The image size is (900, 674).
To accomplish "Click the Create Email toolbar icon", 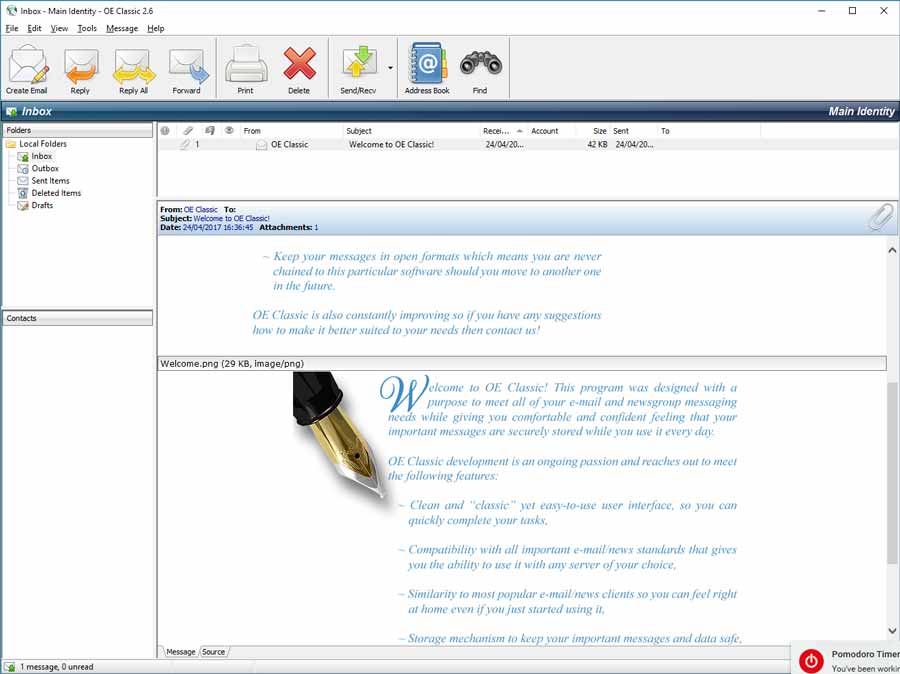I will tap(27, 69).
